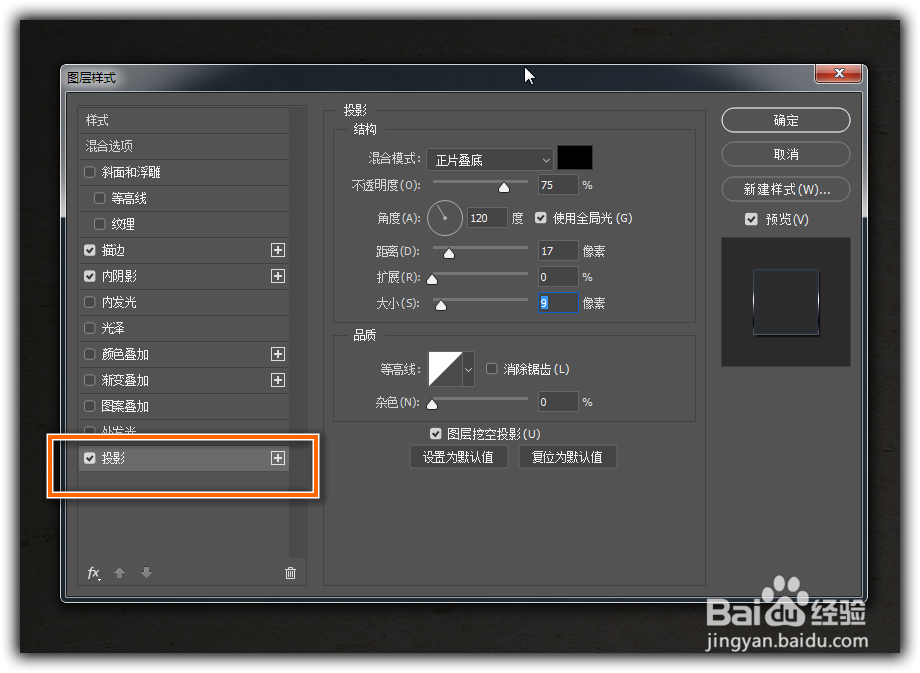
Task: Click the plus icon beside 描边
Action: (x=278, y=250)
